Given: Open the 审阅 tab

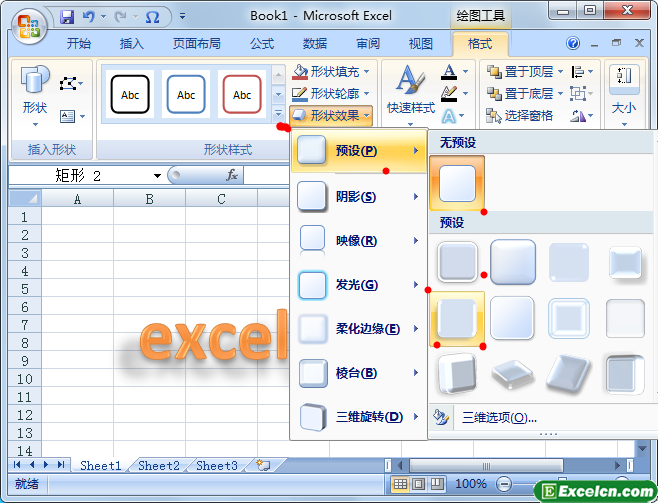Looking at the screenshot, I should point(368,43).
